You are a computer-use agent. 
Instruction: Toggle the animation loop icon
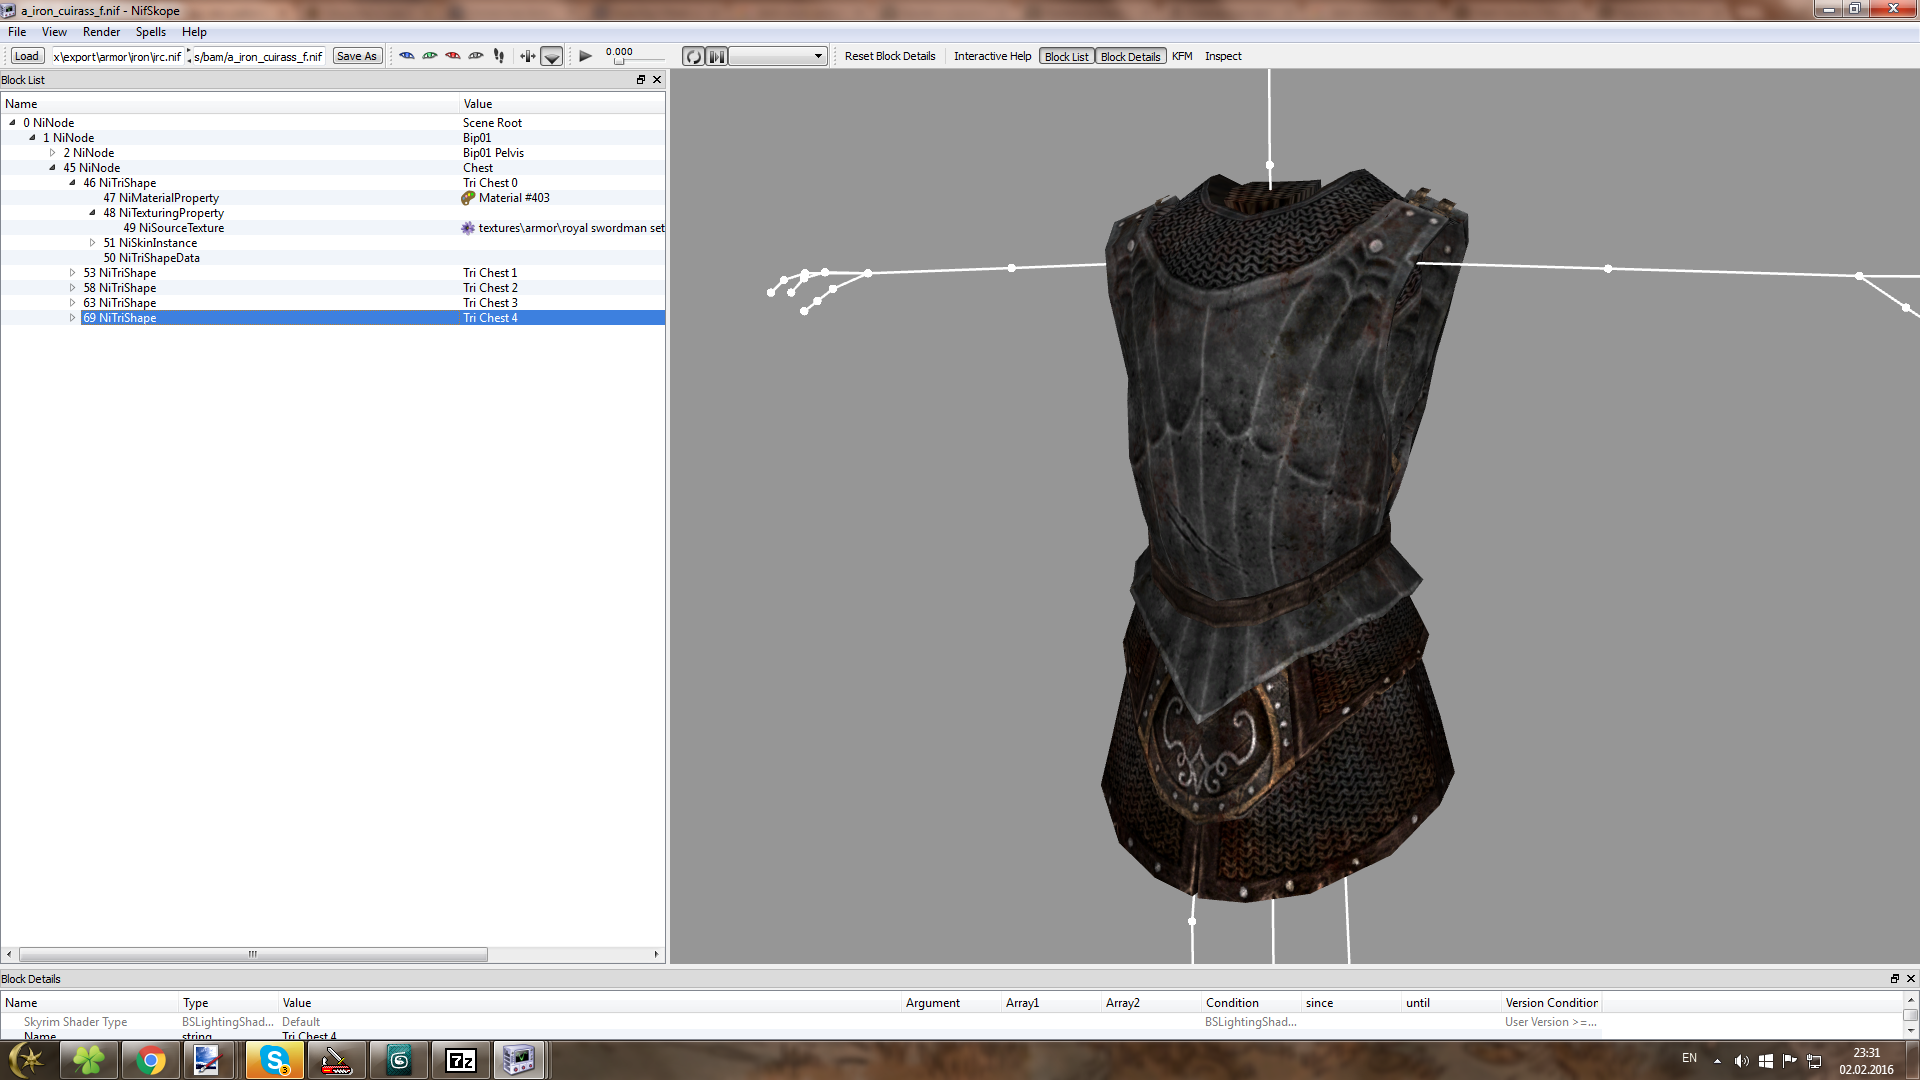pyautogui.click(x=694, y=57)
